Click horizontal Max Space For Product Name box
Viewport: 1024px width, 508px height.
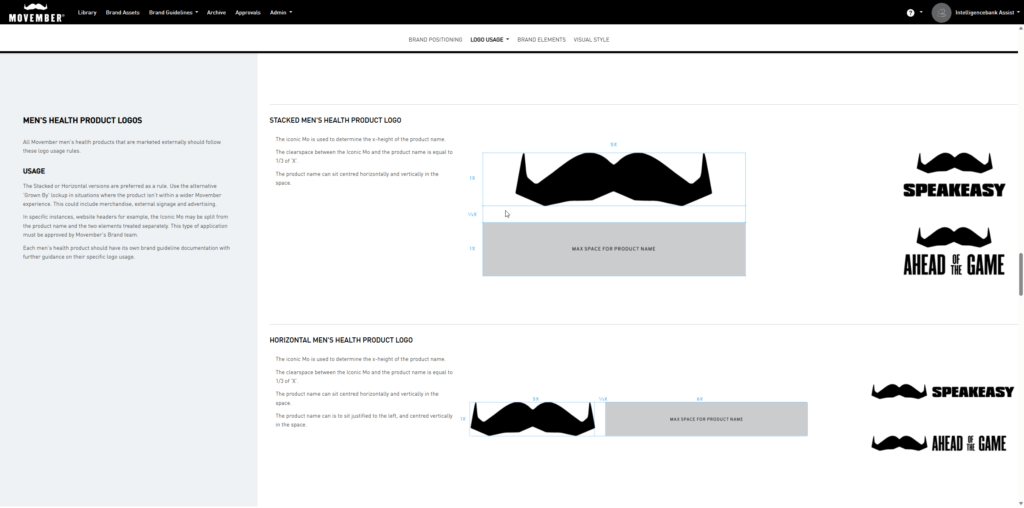pos(706,419)
